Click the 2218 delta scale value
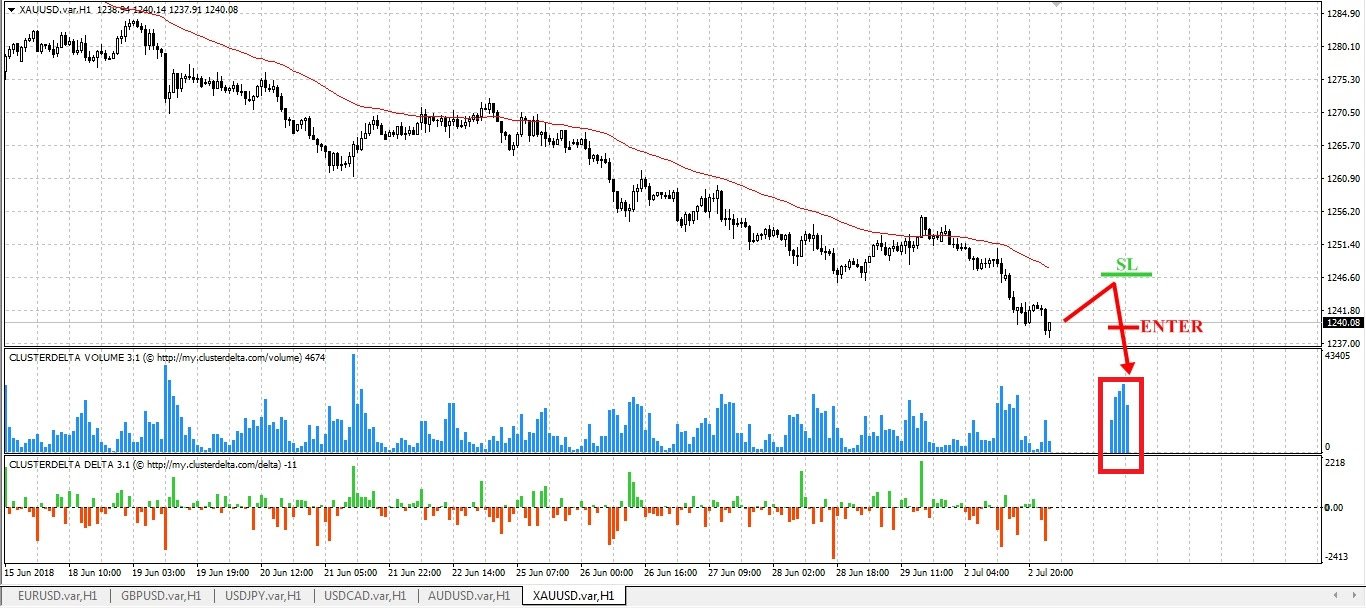1366x608 pixels. (x=1335, y=465)
